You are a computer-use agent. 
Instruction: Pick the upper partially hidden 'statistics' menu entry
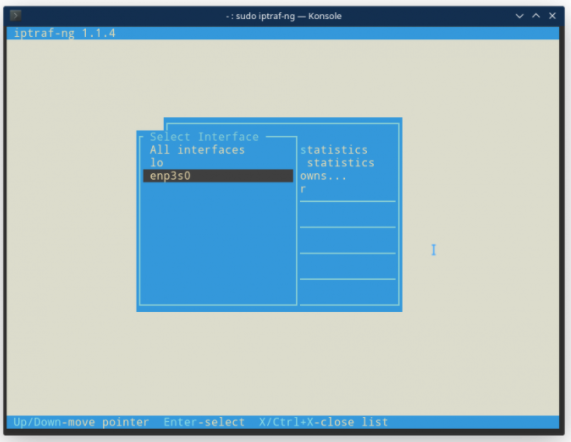334,150
